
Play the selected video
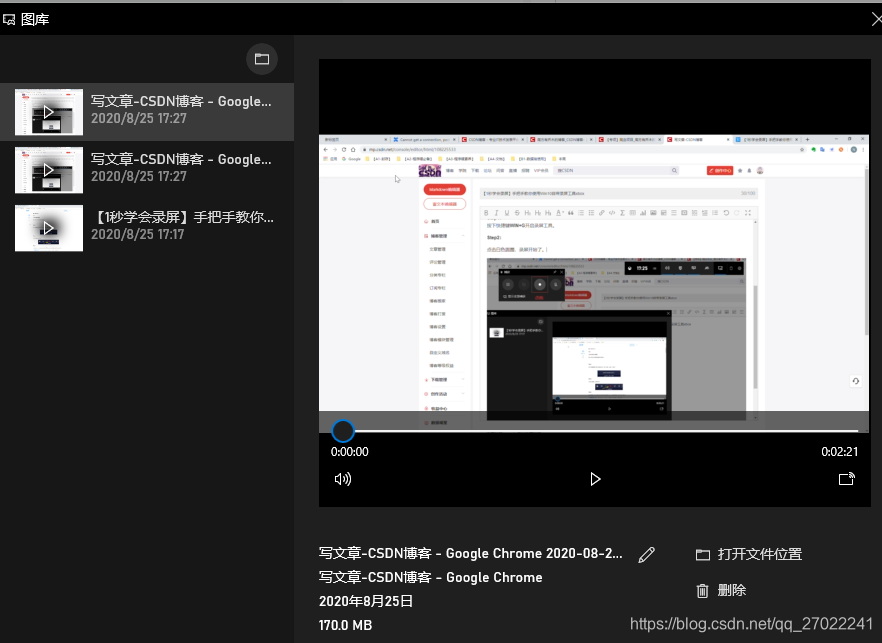click(595, 479)
